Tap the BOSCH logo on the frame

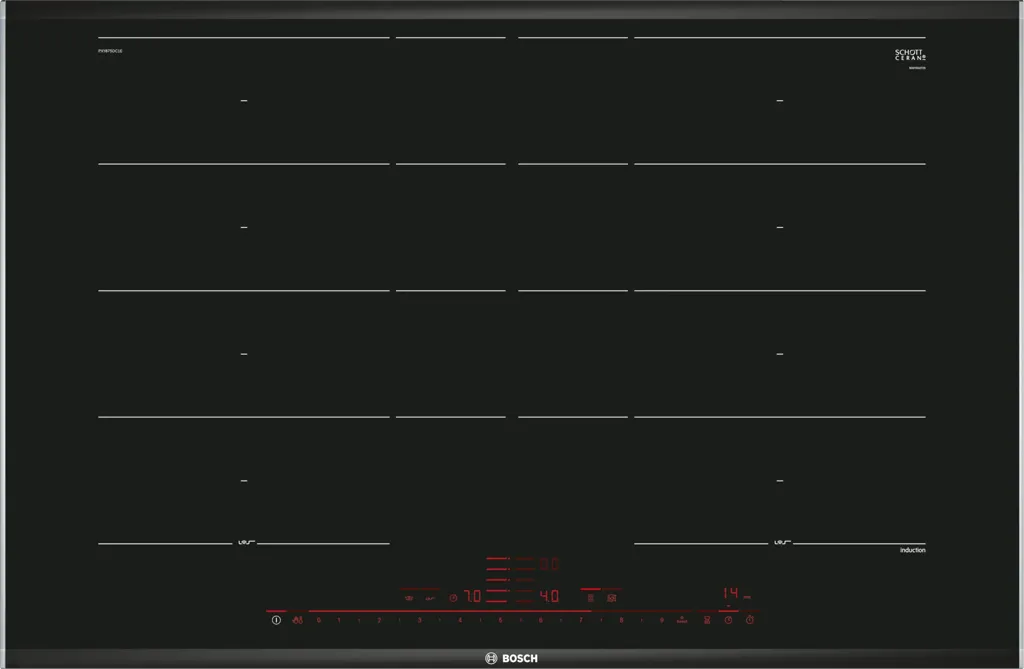(511, 659)
